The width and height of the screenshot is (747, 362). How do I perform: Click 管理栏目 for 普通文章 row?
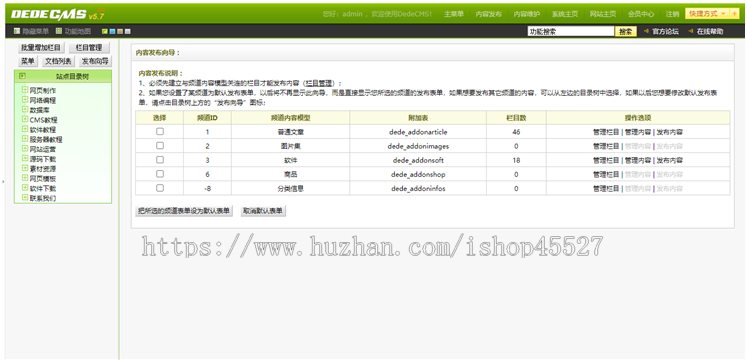pos(606,132)
